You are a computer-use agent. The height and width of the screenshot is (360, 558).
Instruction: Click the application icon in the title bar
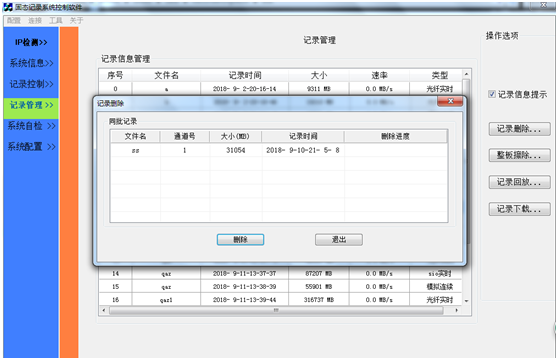7,6
